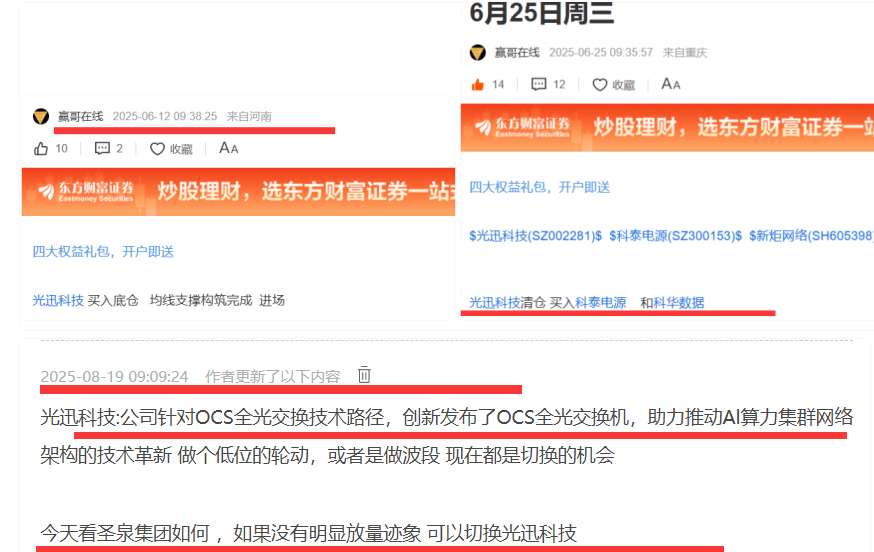This screenshot has width=874, height=552.
Task: Click the location text 来自河南
Action: (x=249, y=116)
